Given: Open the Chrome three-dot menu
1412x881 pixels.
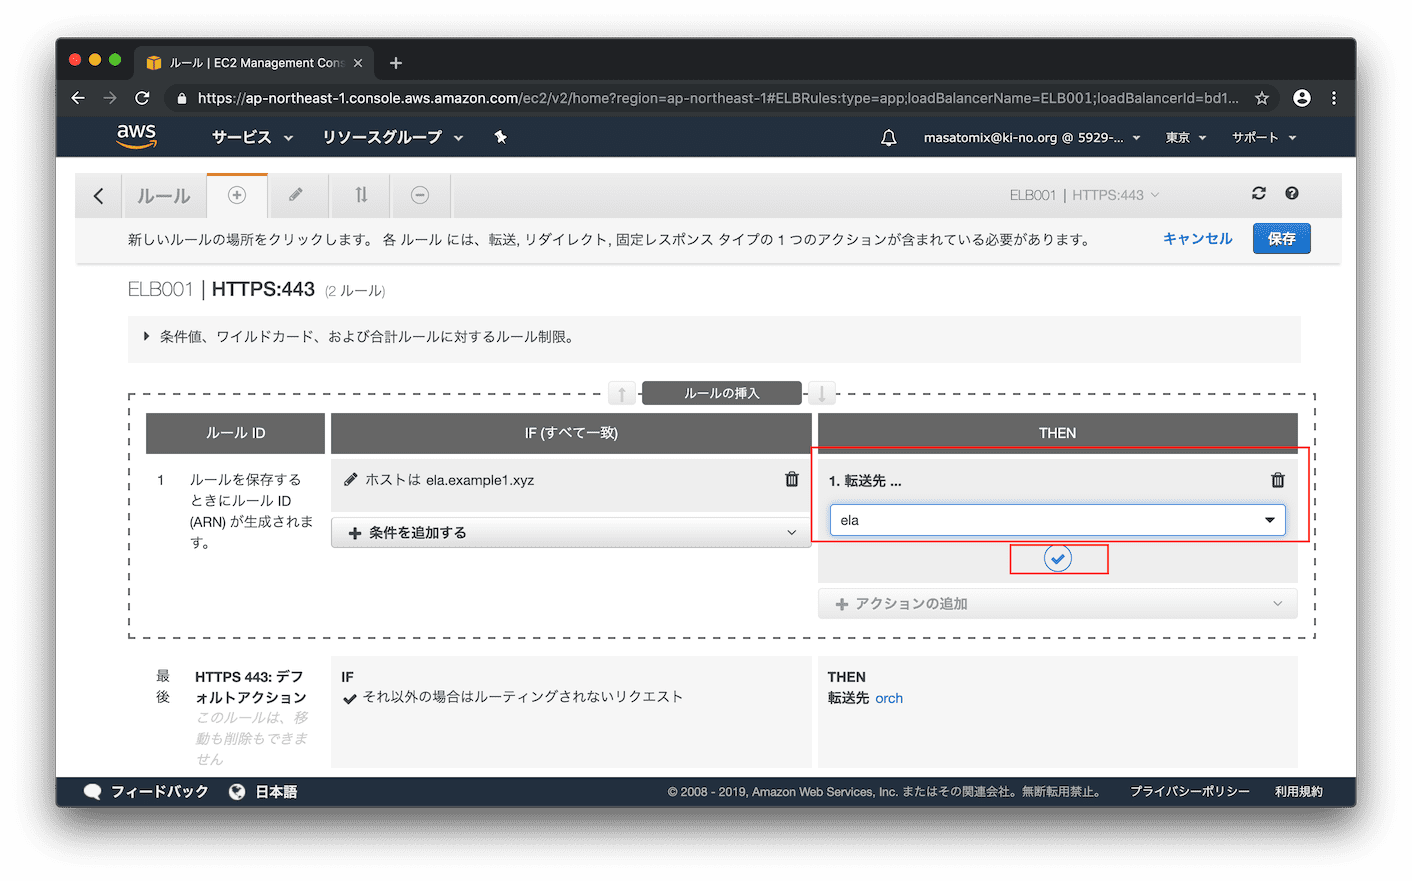Looking at the screenshot, I should click(x=1334, y=98).
